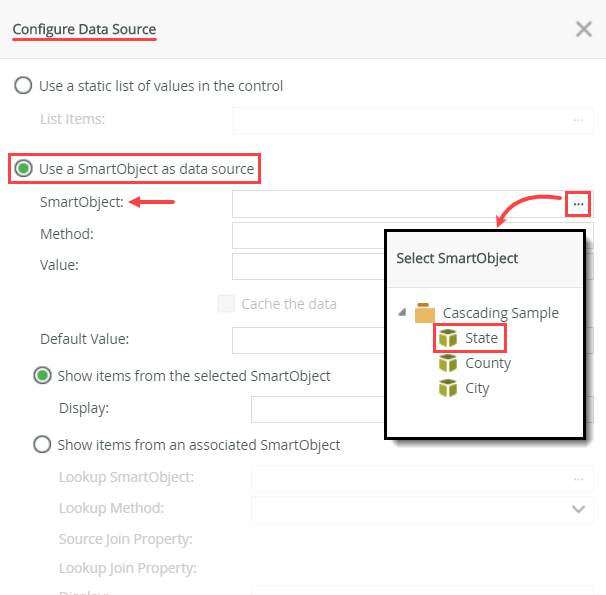This screenshot has width=606, height=595.
Task: Select Show items from the selected SmartObject
Action: pos(43,376)
